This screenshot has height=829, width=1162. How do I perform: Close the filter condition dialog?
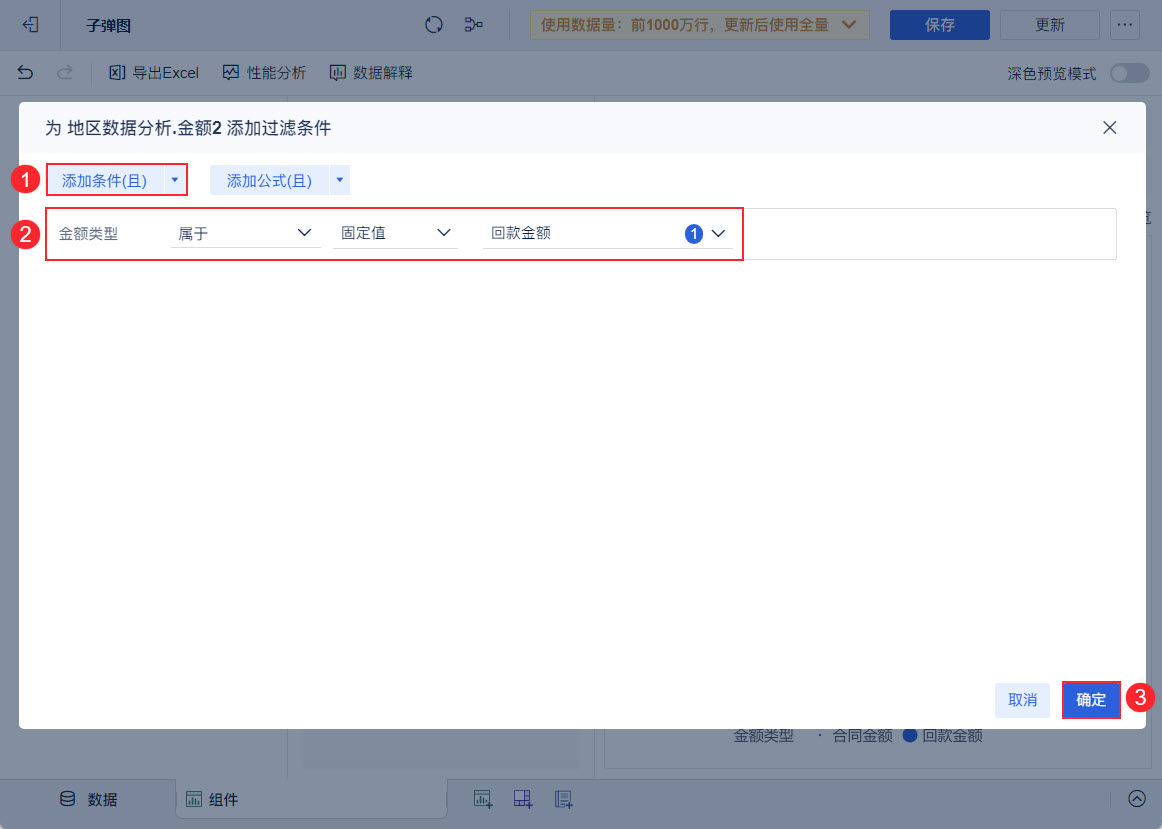(1109, 127)
